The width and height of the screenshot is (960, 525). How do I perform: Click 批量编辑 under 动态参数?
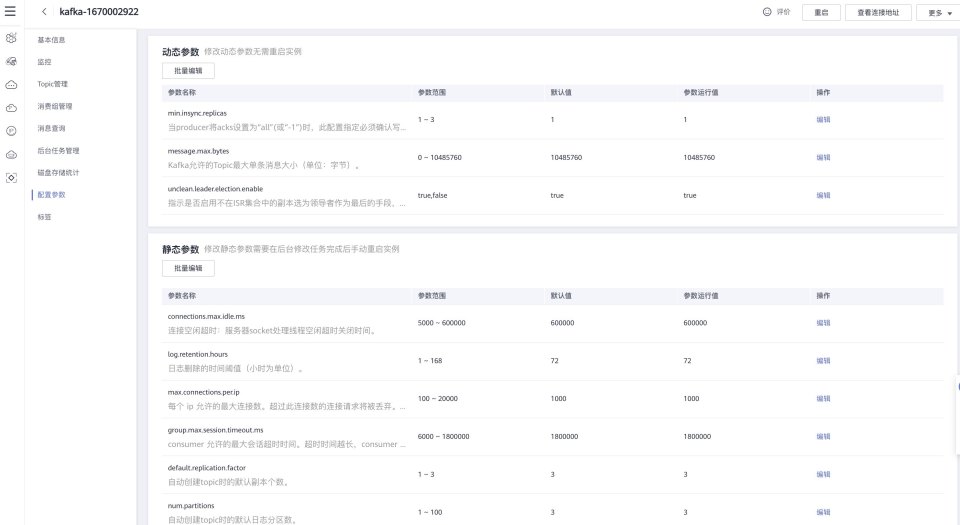click(x=188, y=71)
